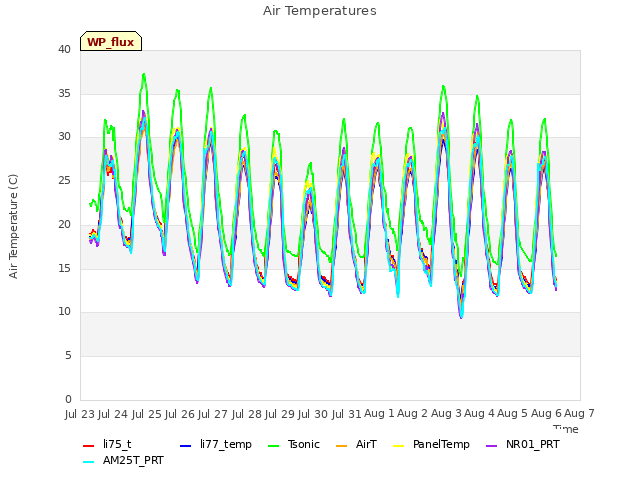The height and width of the screenshot is (480, 640).
Task: Click the Air Temperatures chart title
Action: click(x=320, y=11)
